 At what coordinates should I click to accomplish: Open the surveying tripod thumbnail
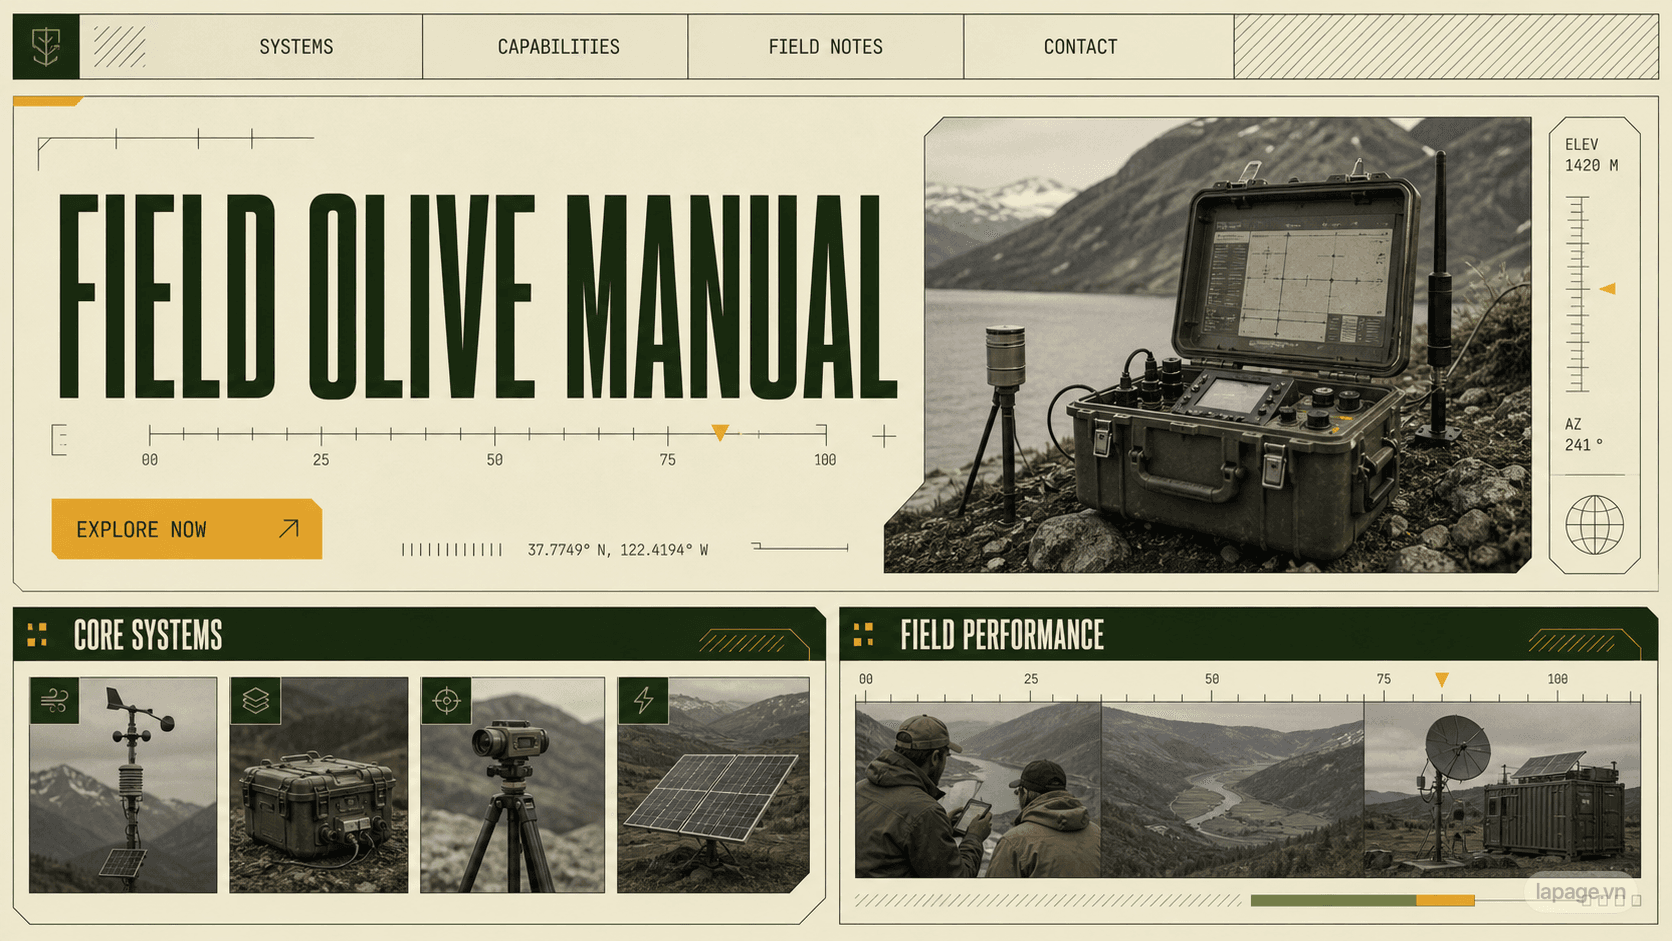click(512, 785)
